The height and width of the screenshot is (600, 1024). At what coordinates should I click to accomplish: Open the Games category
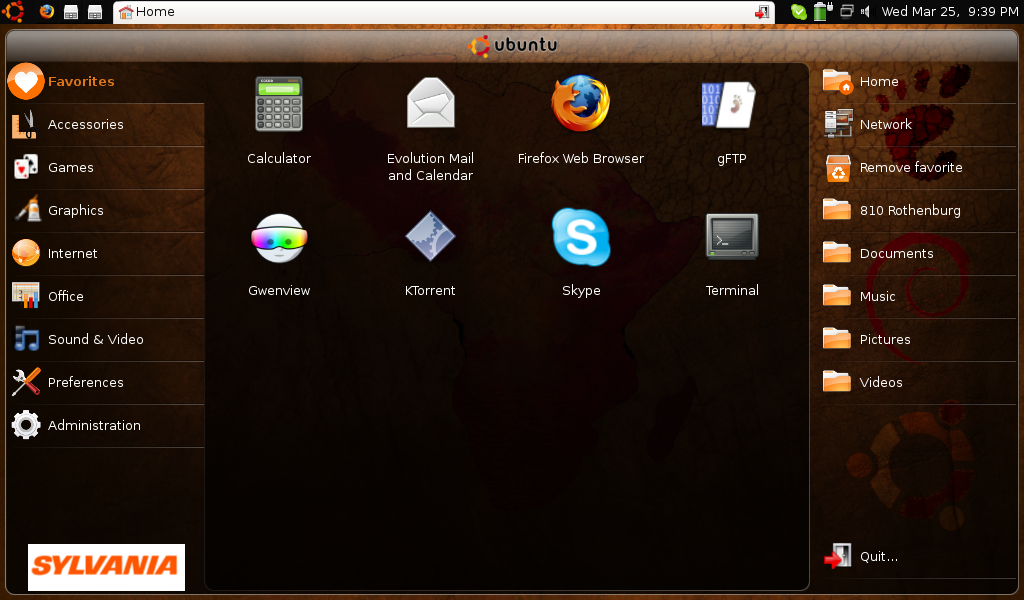[x=106, y=168]
